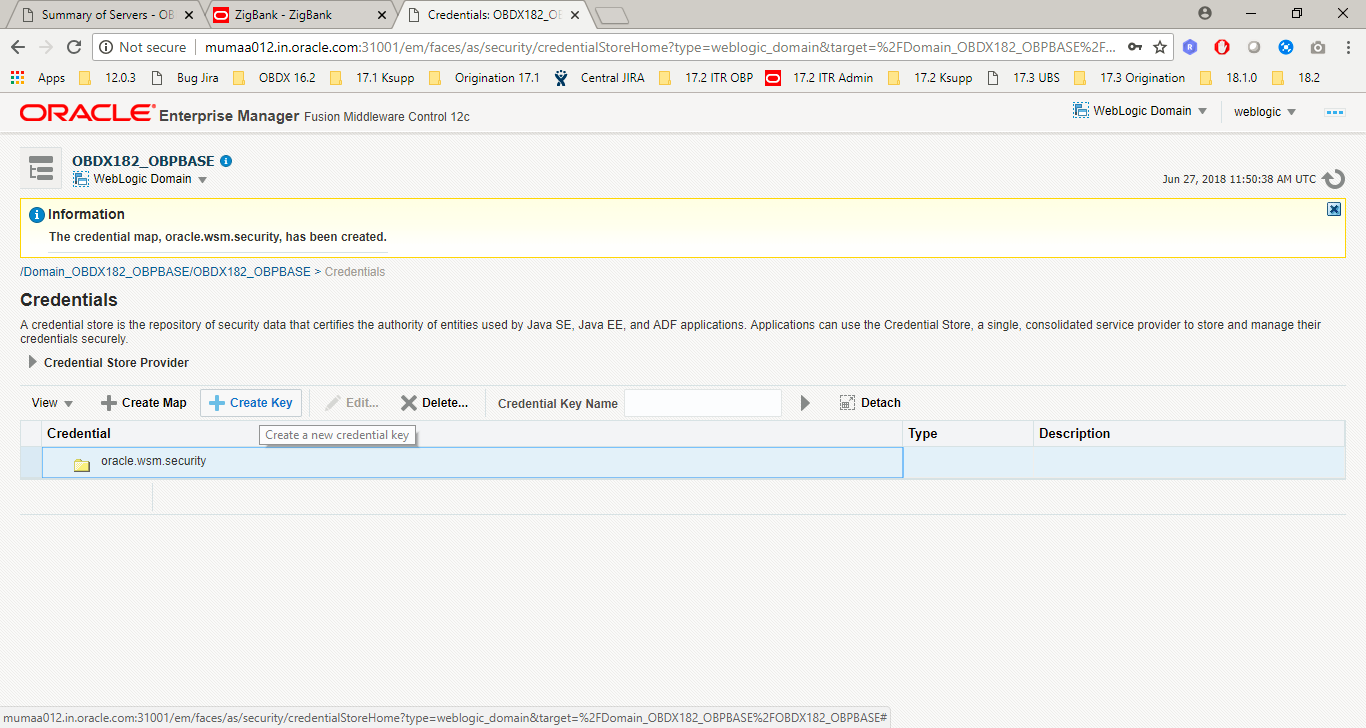
Task: Click the Detach button
Action: point(870,403)
